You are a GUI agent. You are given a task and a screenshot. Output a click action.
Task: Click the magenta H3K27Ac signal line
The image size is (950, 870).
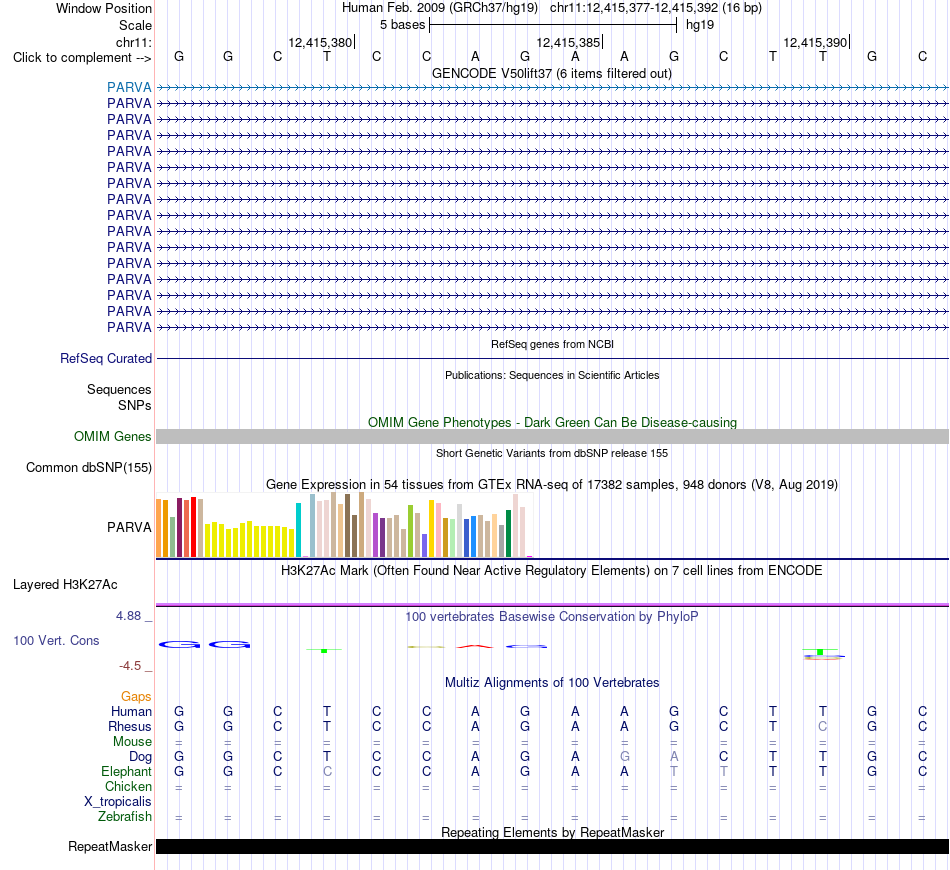click(x=552, y=605)
